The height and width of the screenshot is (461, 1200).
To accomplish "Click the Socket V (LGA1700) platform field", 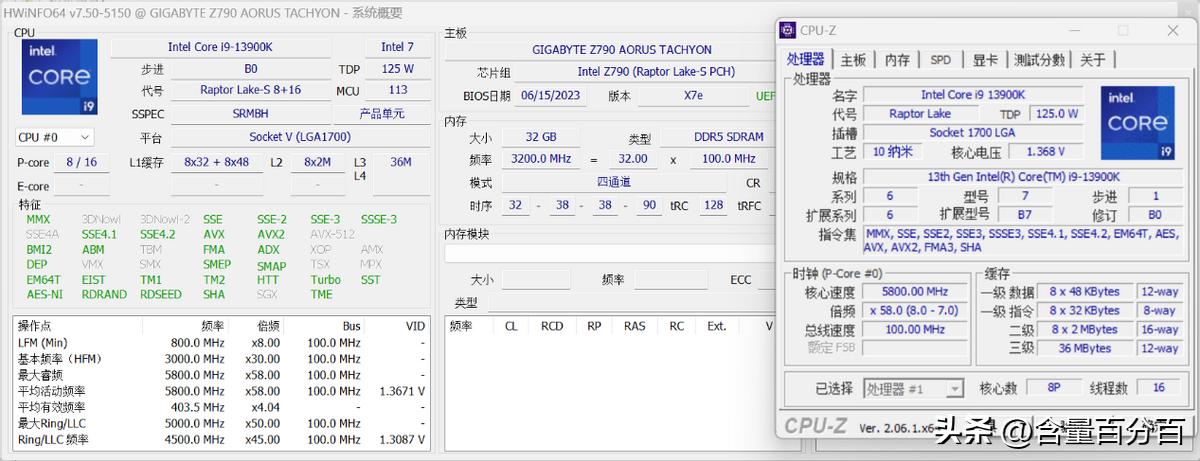I will click(300, 137).
